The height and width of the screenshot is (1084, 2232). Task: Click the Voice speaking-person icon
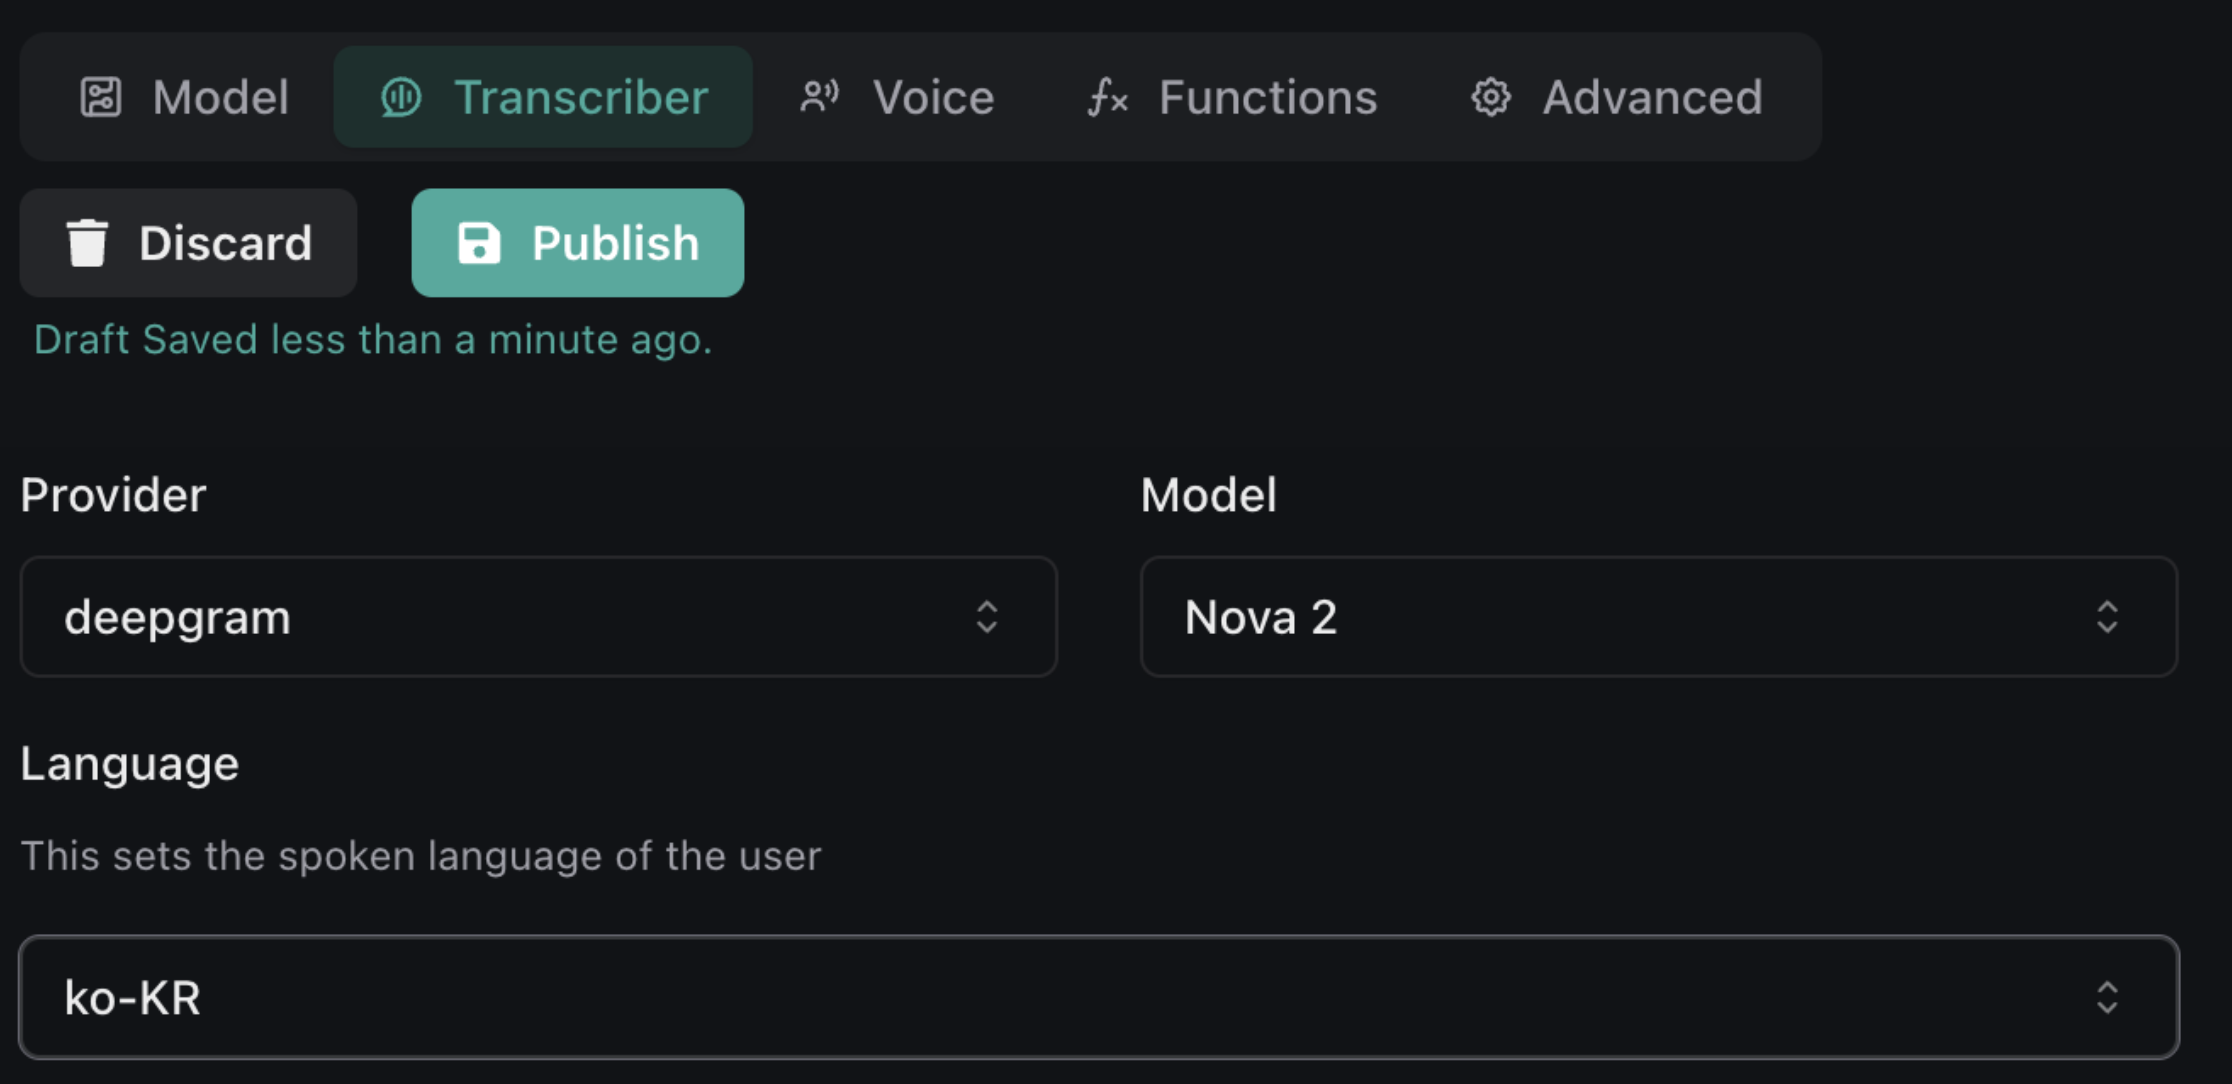pyautogui.click(x=819, y=98)
